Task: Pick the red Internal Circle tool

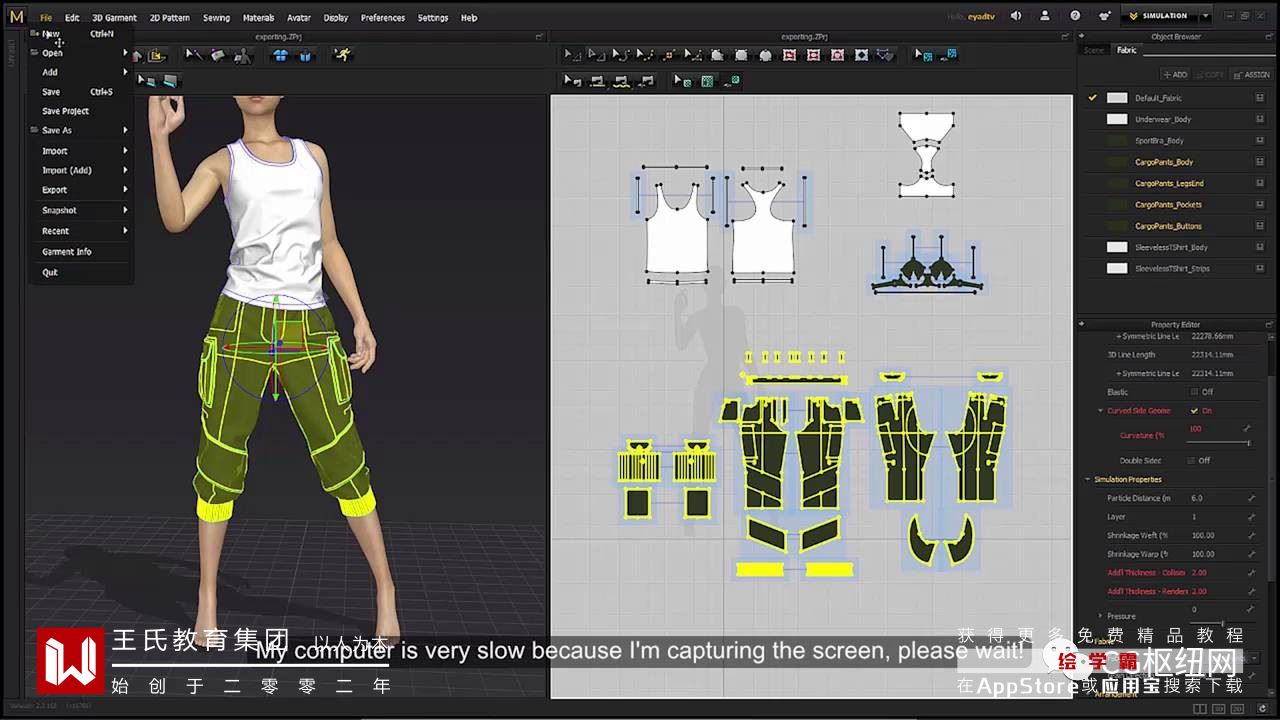Action: (838, 55)
